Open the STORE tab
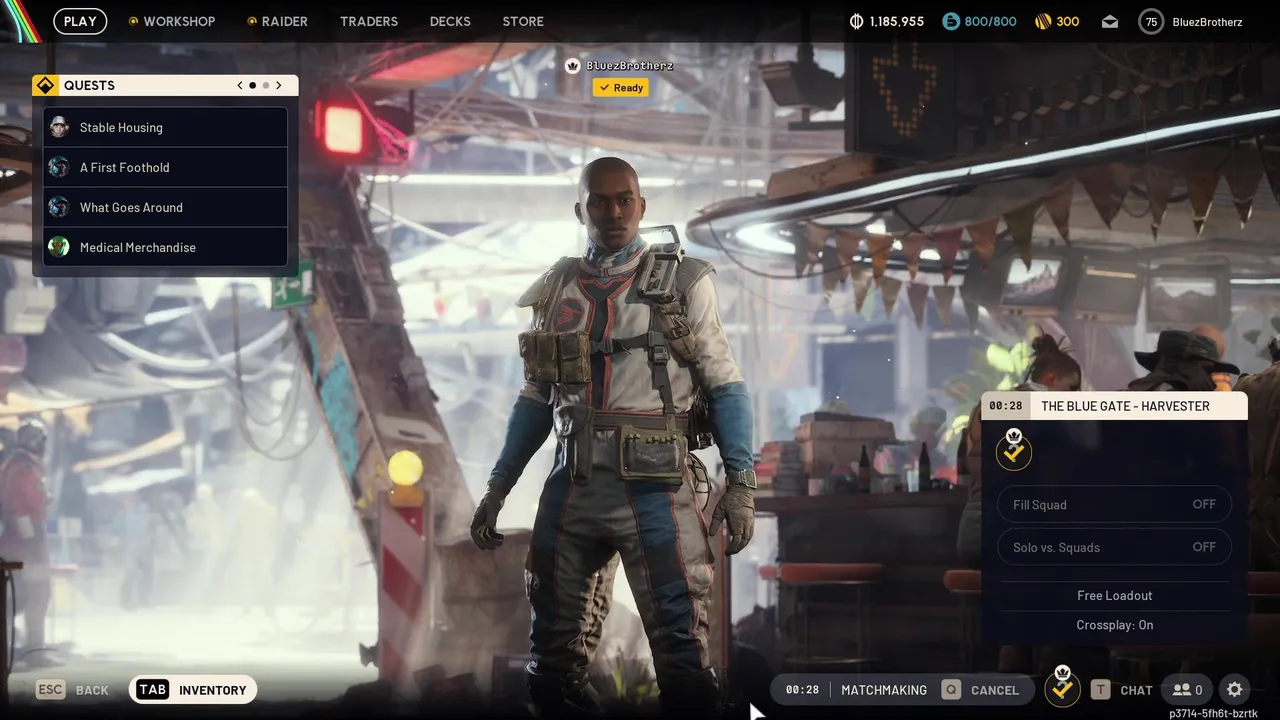The width and height of the screenshot is (1280, 720). 523,21
